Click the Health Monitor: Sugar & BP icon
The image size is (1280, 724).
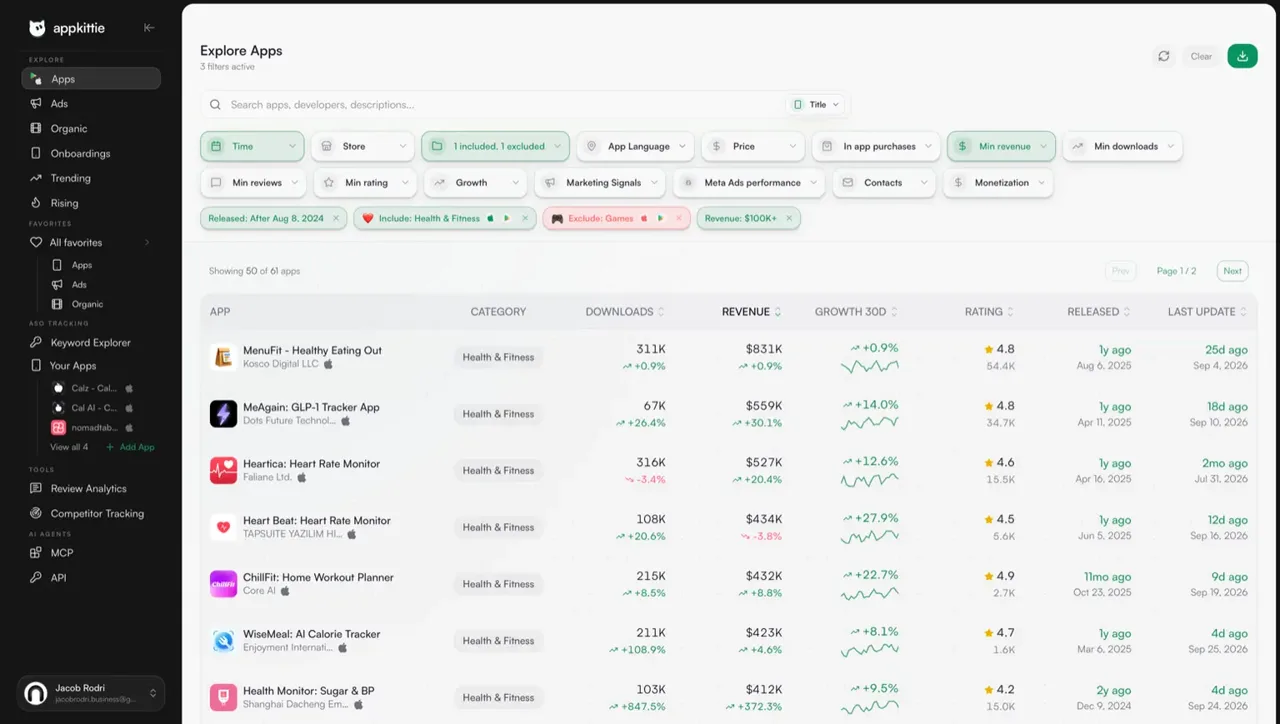pos(223,697)
